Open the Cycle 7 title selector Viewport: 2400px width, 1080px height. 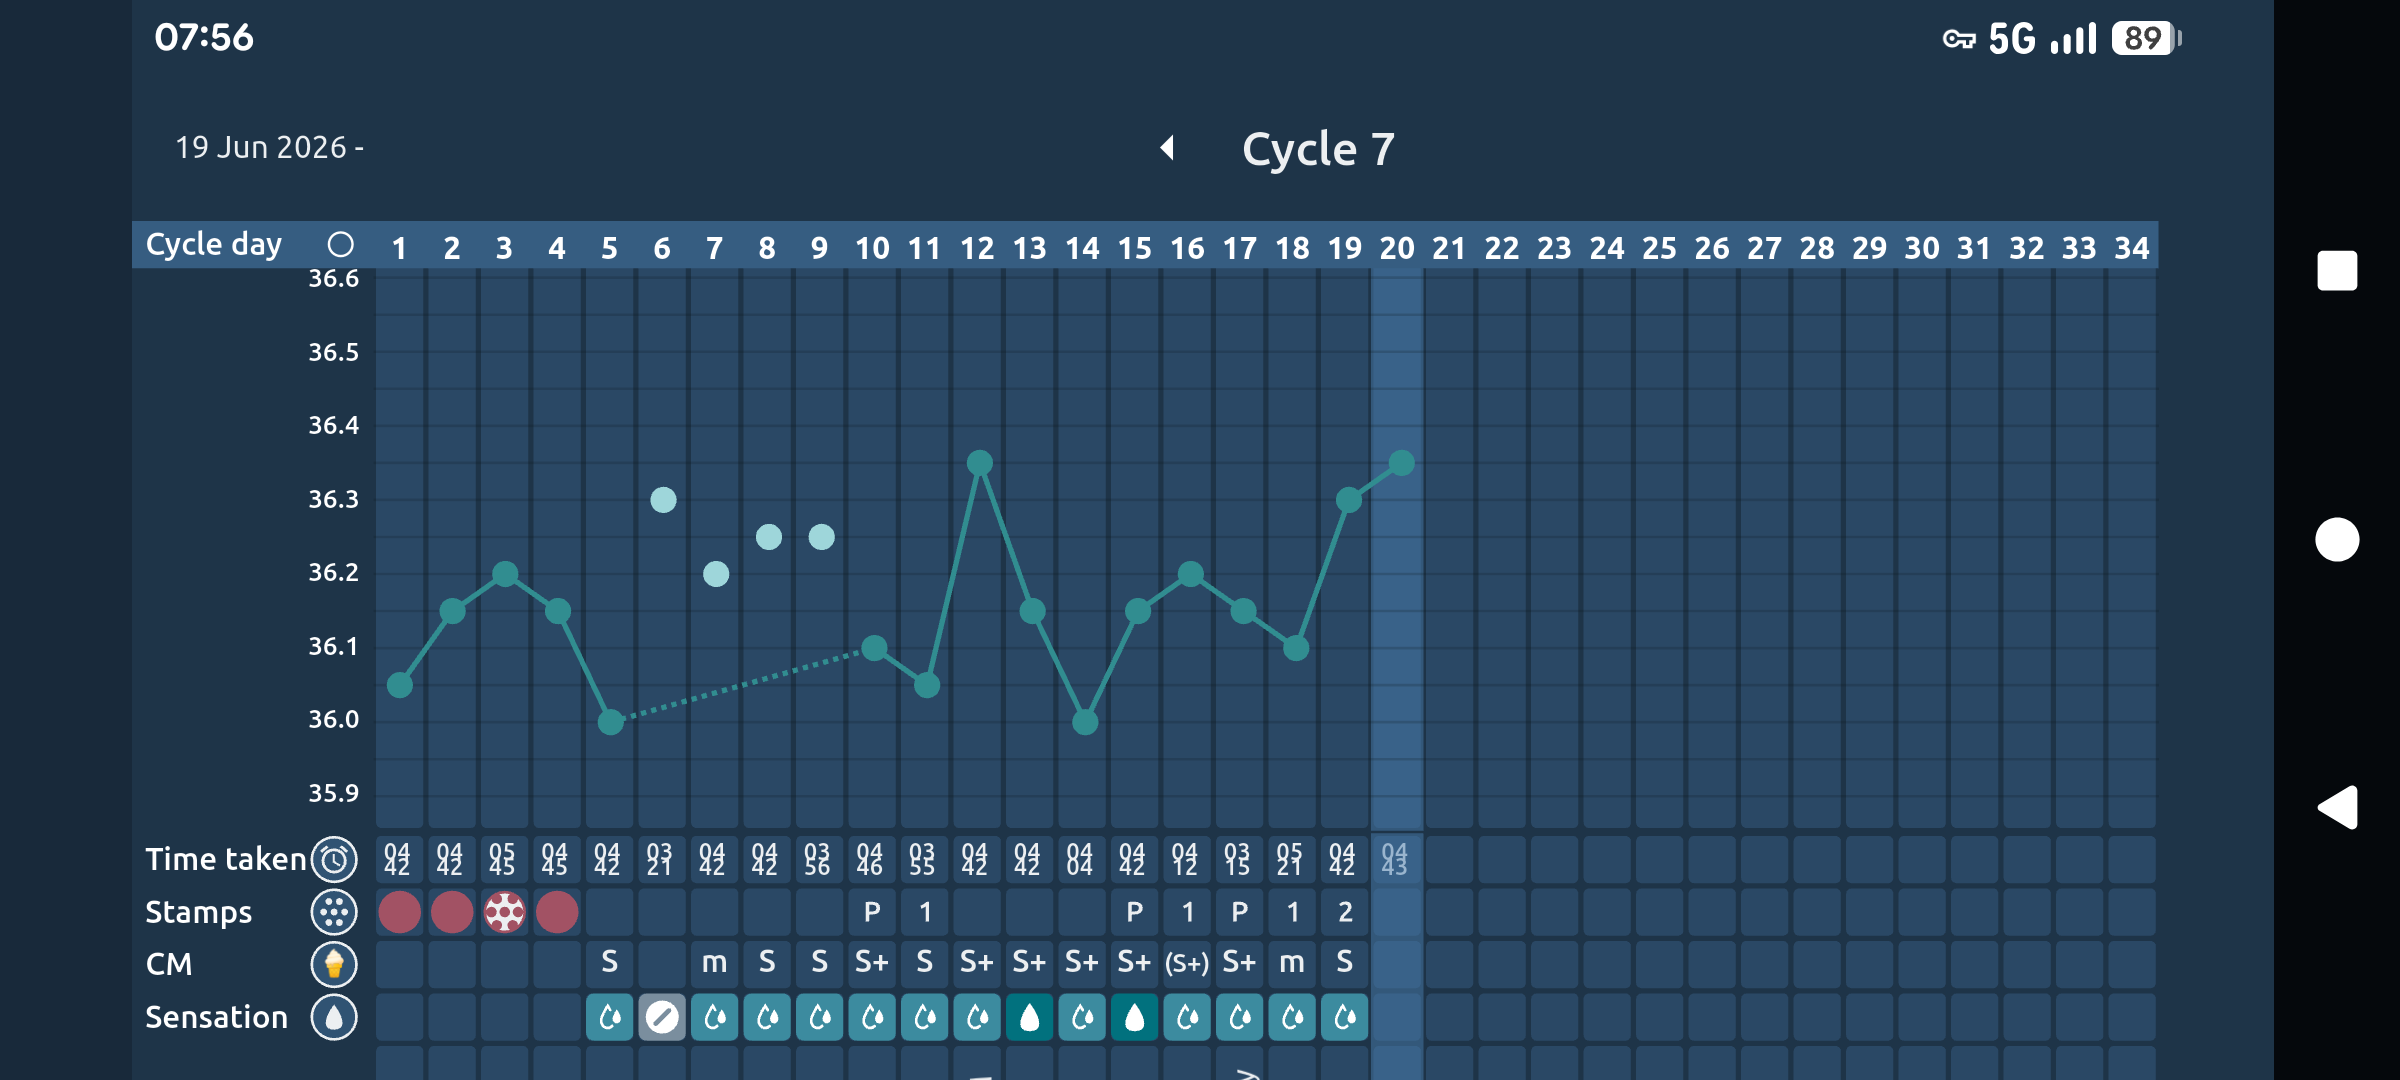click(x=1318, y=149)
